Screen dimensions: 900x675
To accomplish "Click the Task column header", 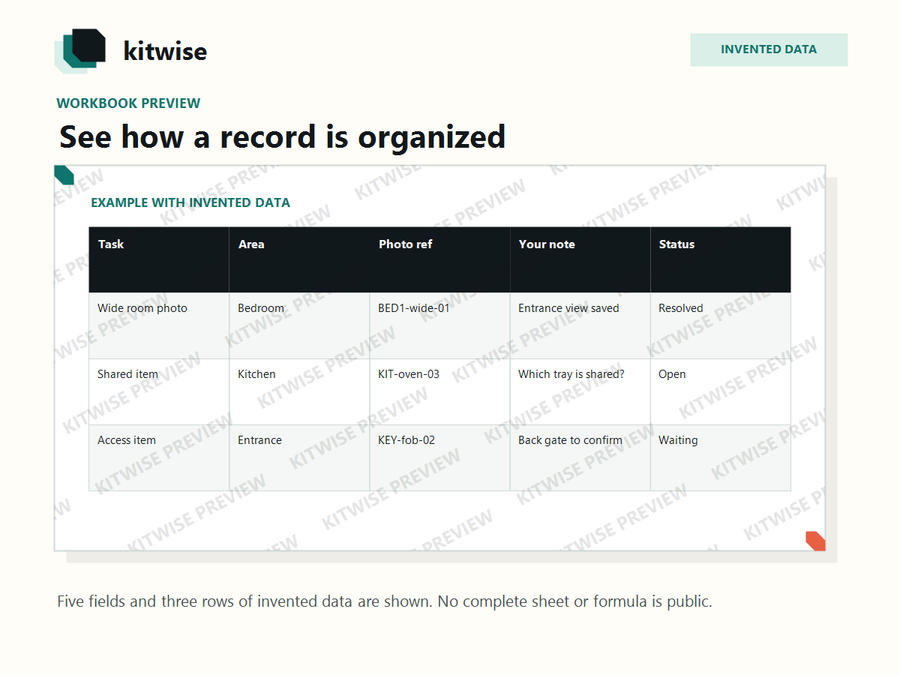I will point(159,259).
